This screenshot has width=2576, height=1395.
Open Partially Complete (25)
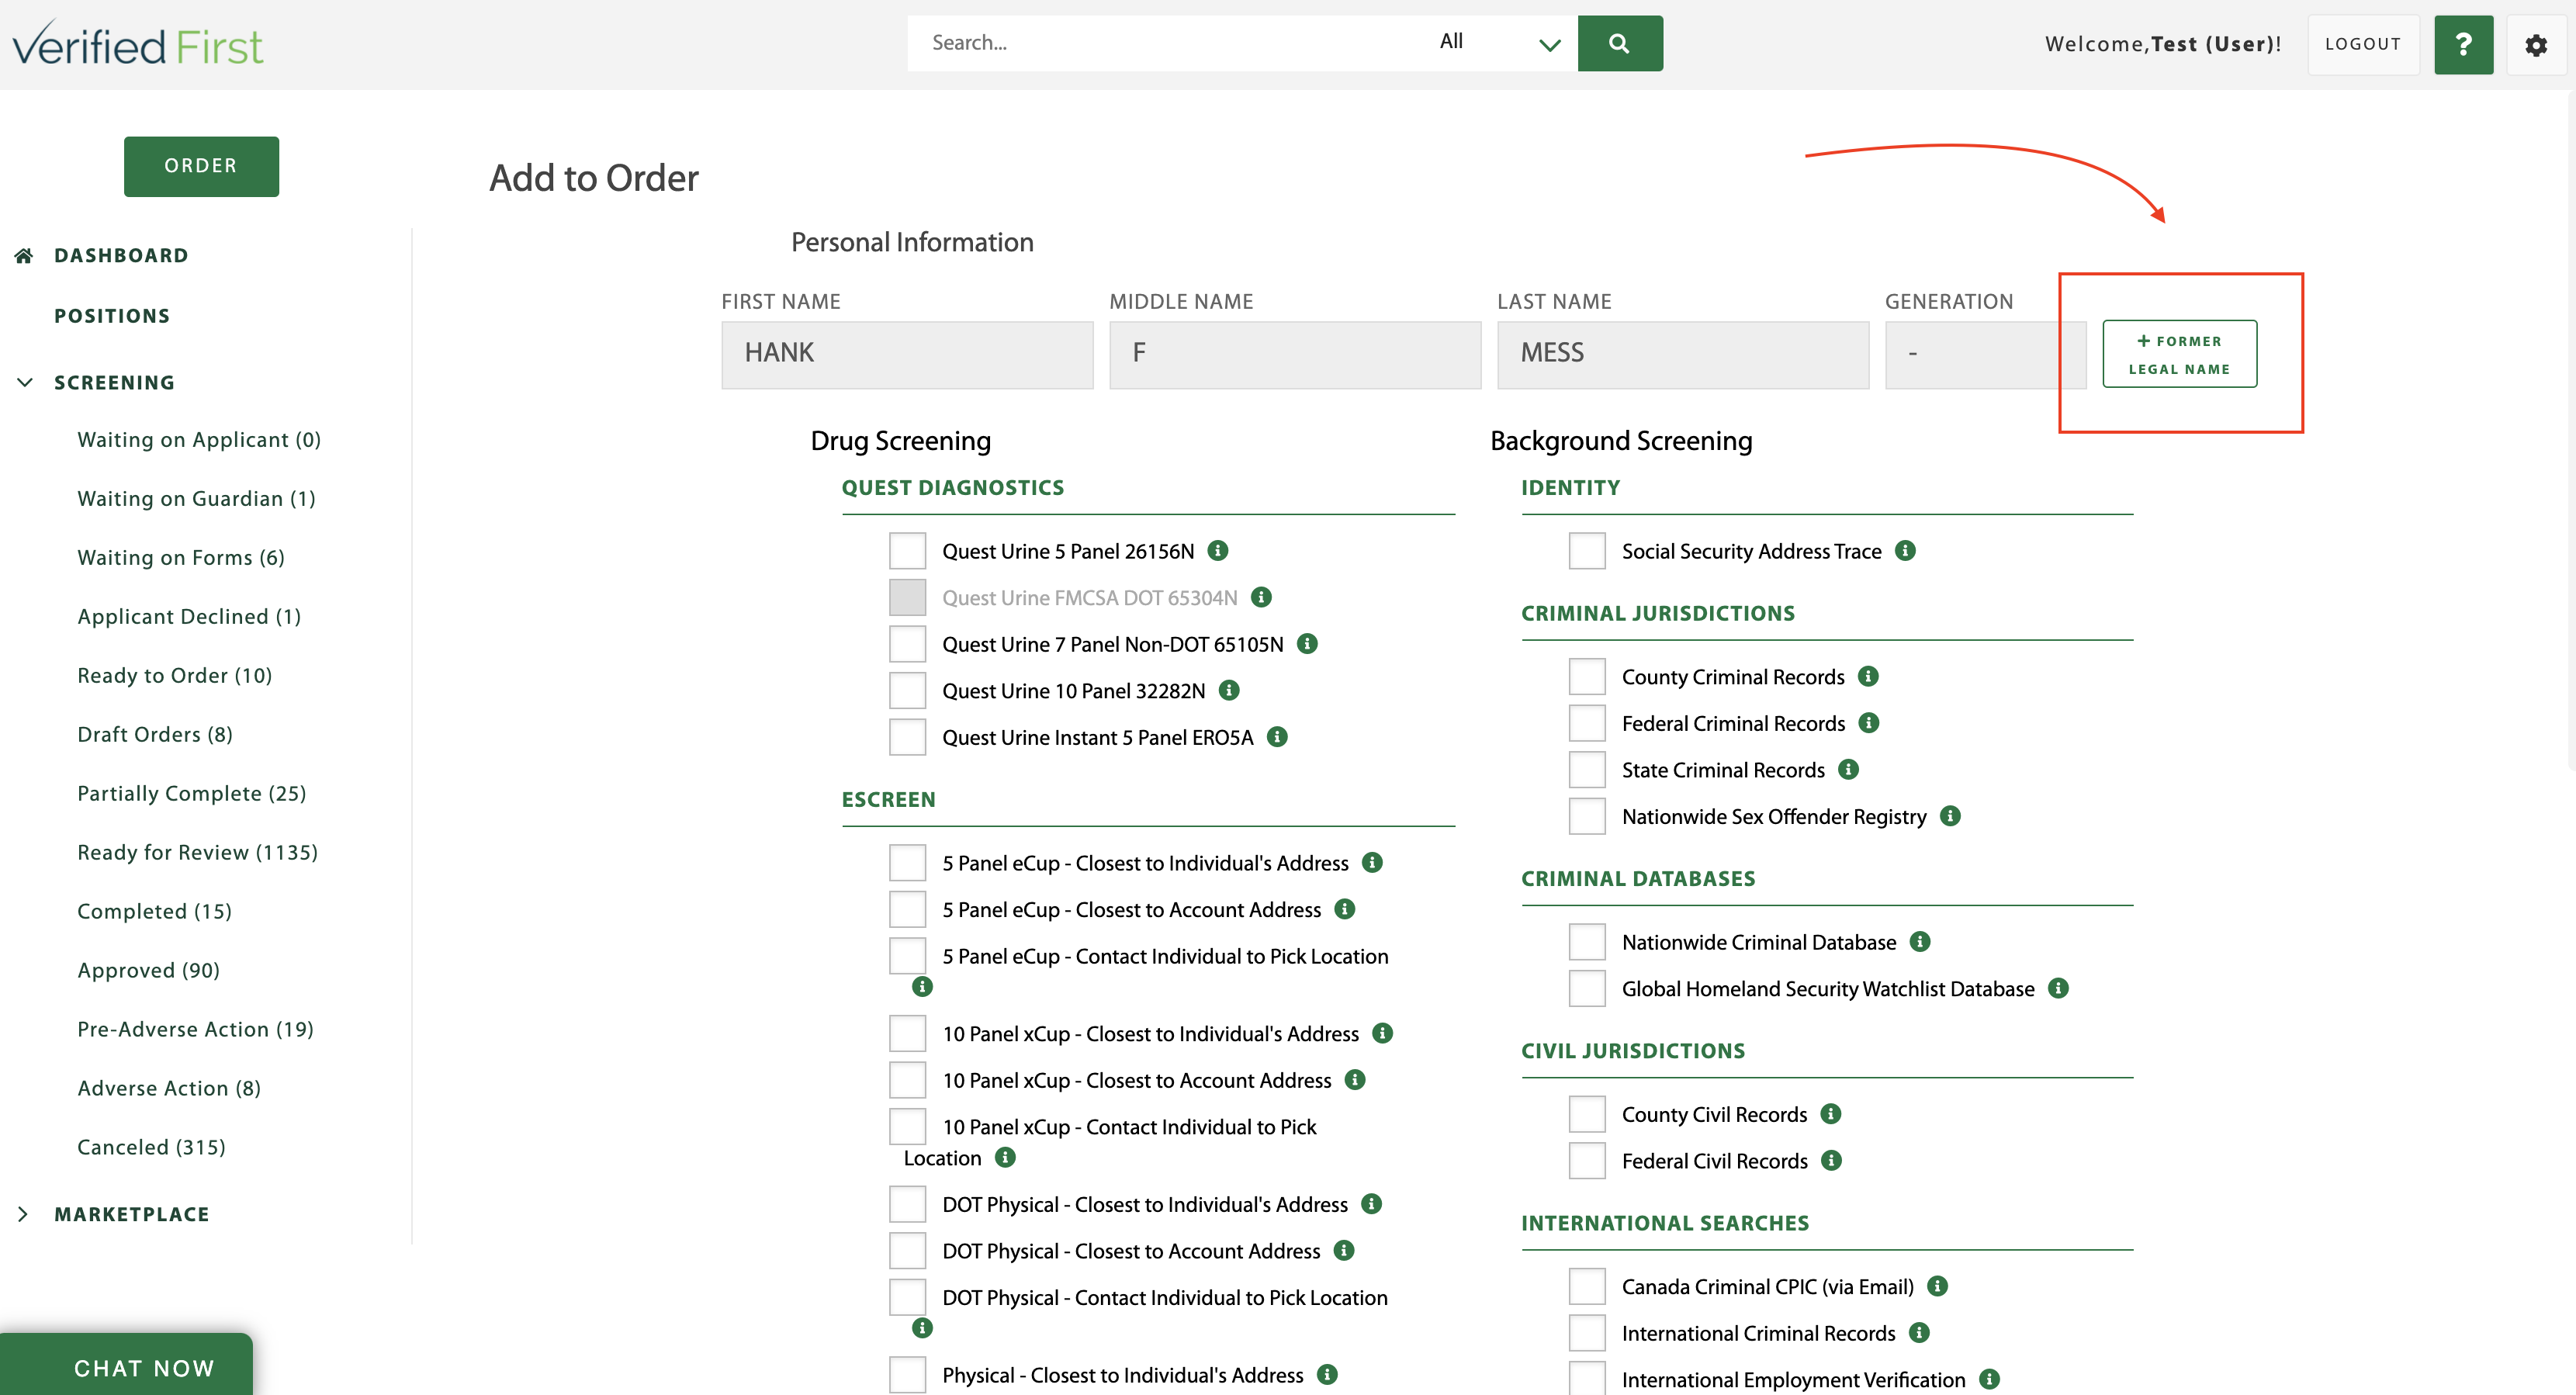(x=192, y=794)
